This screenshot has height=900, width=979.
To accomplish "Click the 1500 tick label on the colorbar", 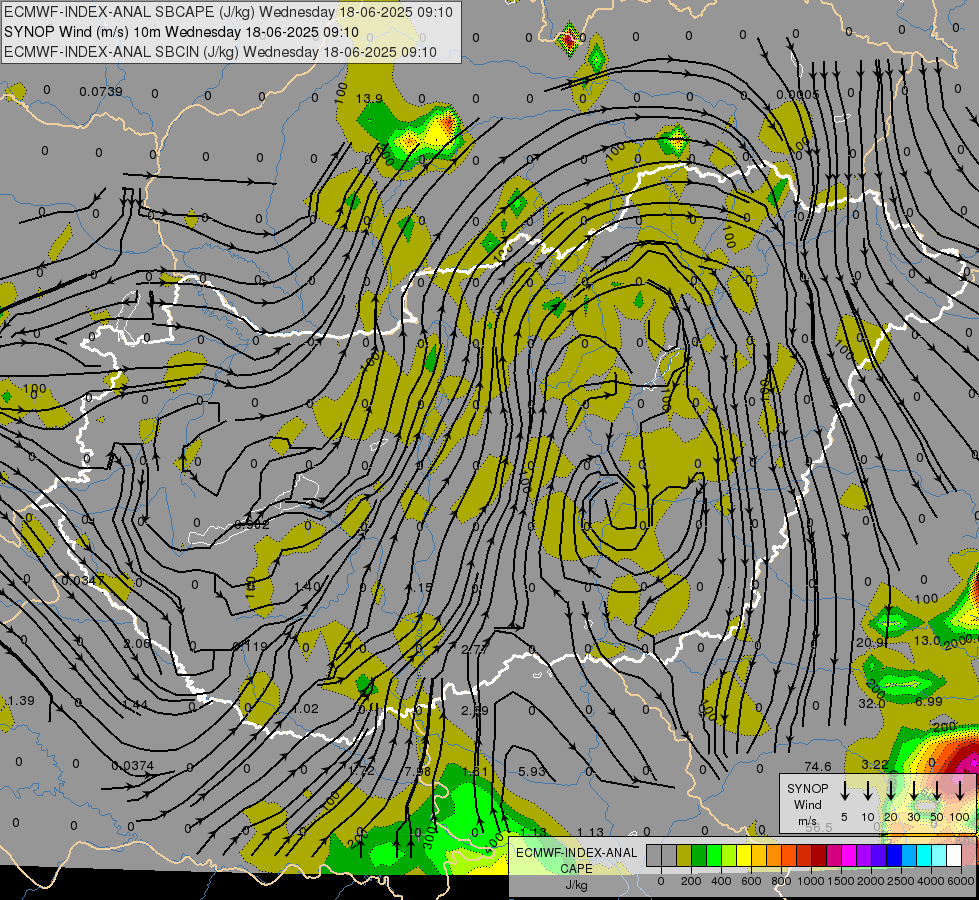I will tap(840, 881).
